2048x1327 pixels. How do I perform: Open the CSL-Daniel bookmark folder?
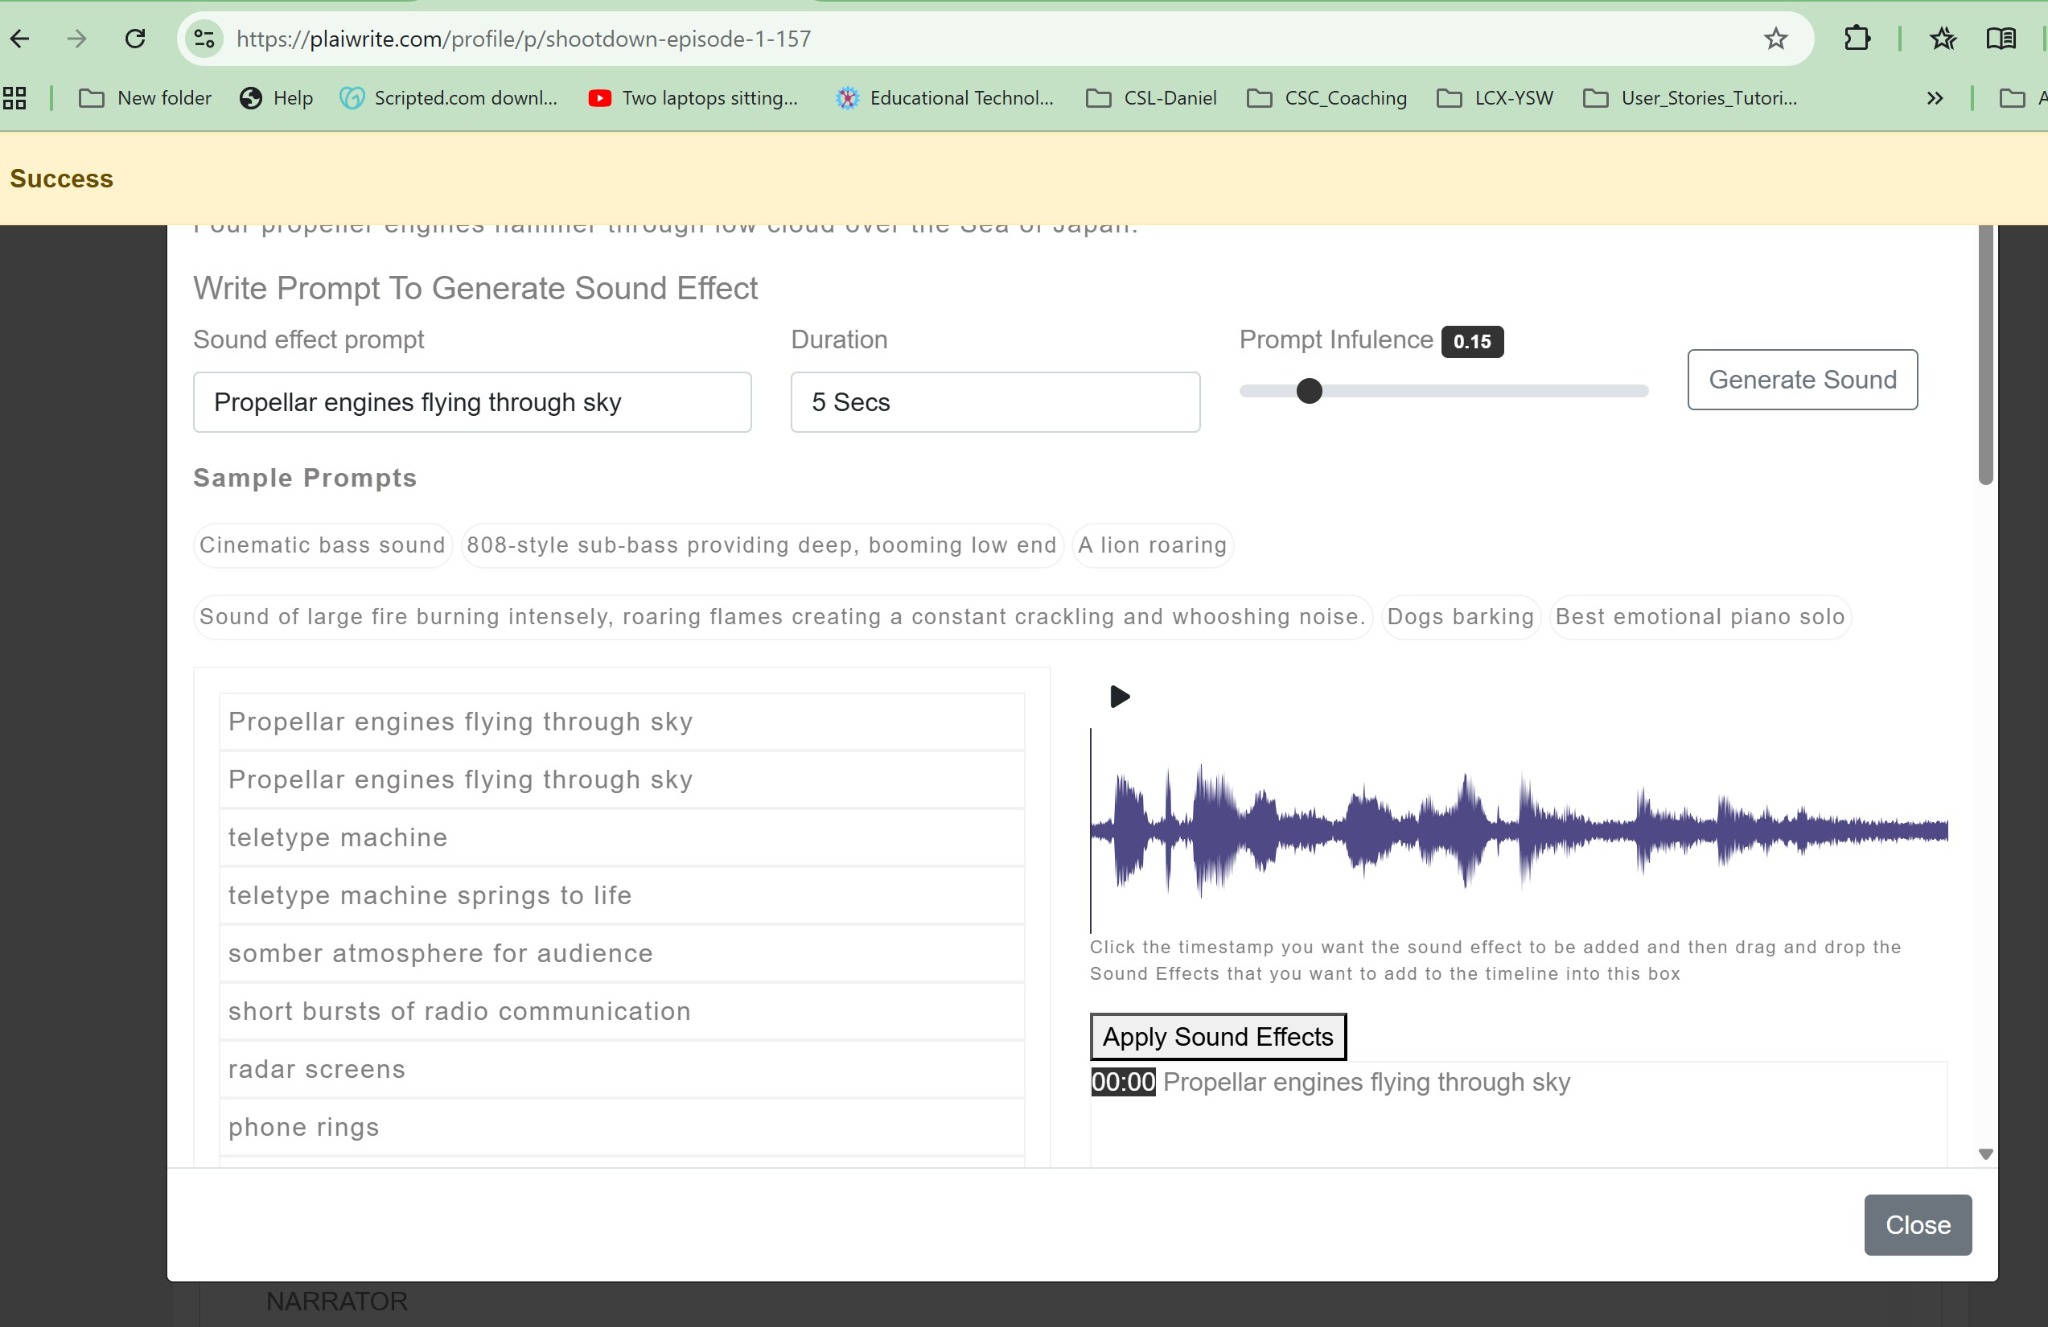point(1152,98)
